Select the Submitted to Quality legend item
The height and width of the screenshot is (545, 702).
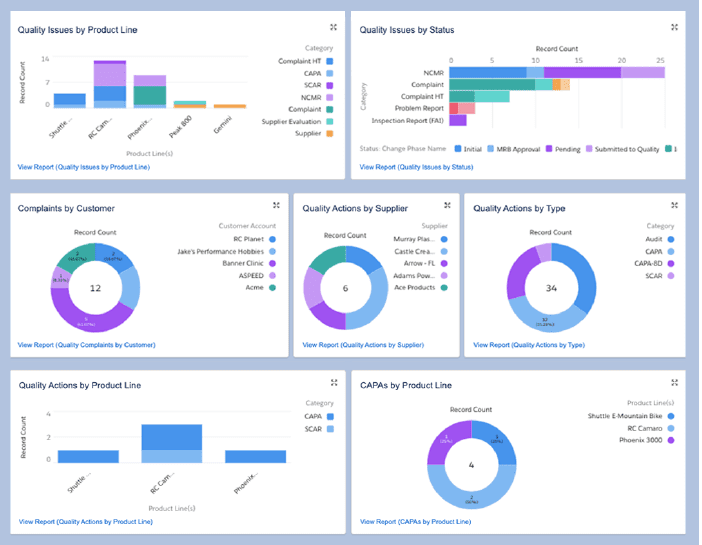(622, 149)
